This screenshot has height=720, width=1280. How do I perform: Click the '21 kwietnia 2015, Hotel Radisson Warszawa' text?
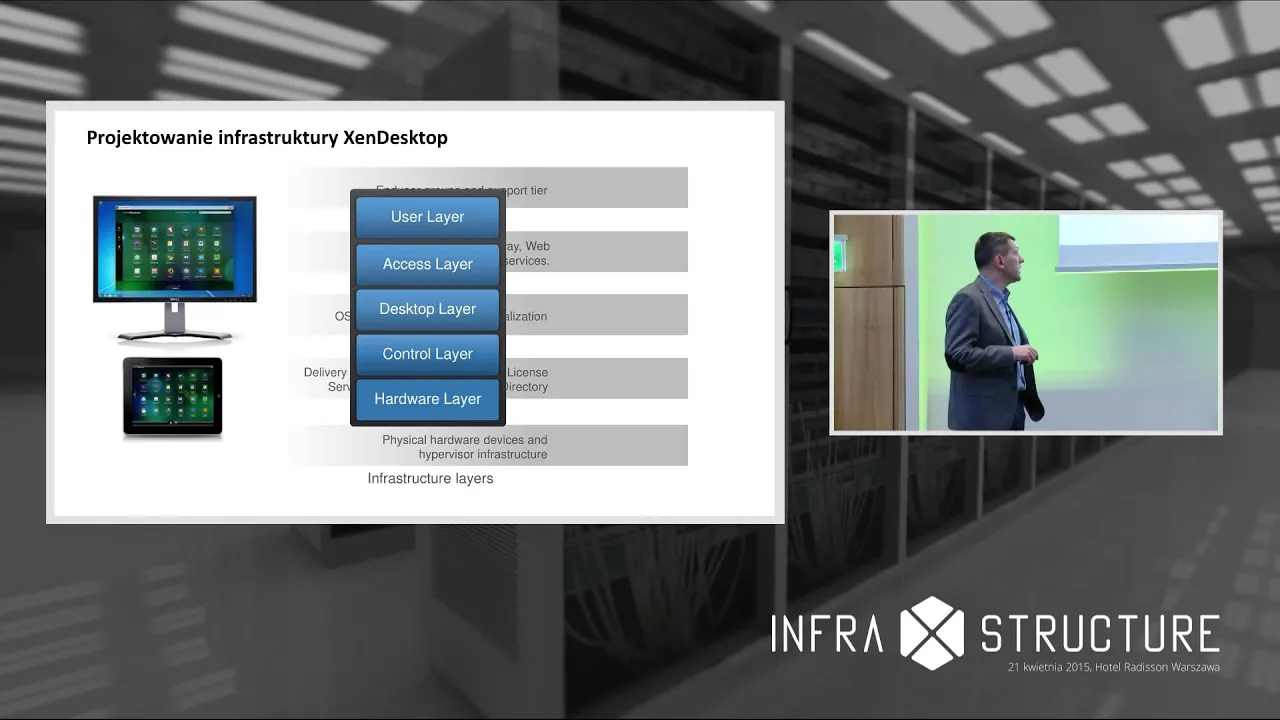click(1113, 667)
